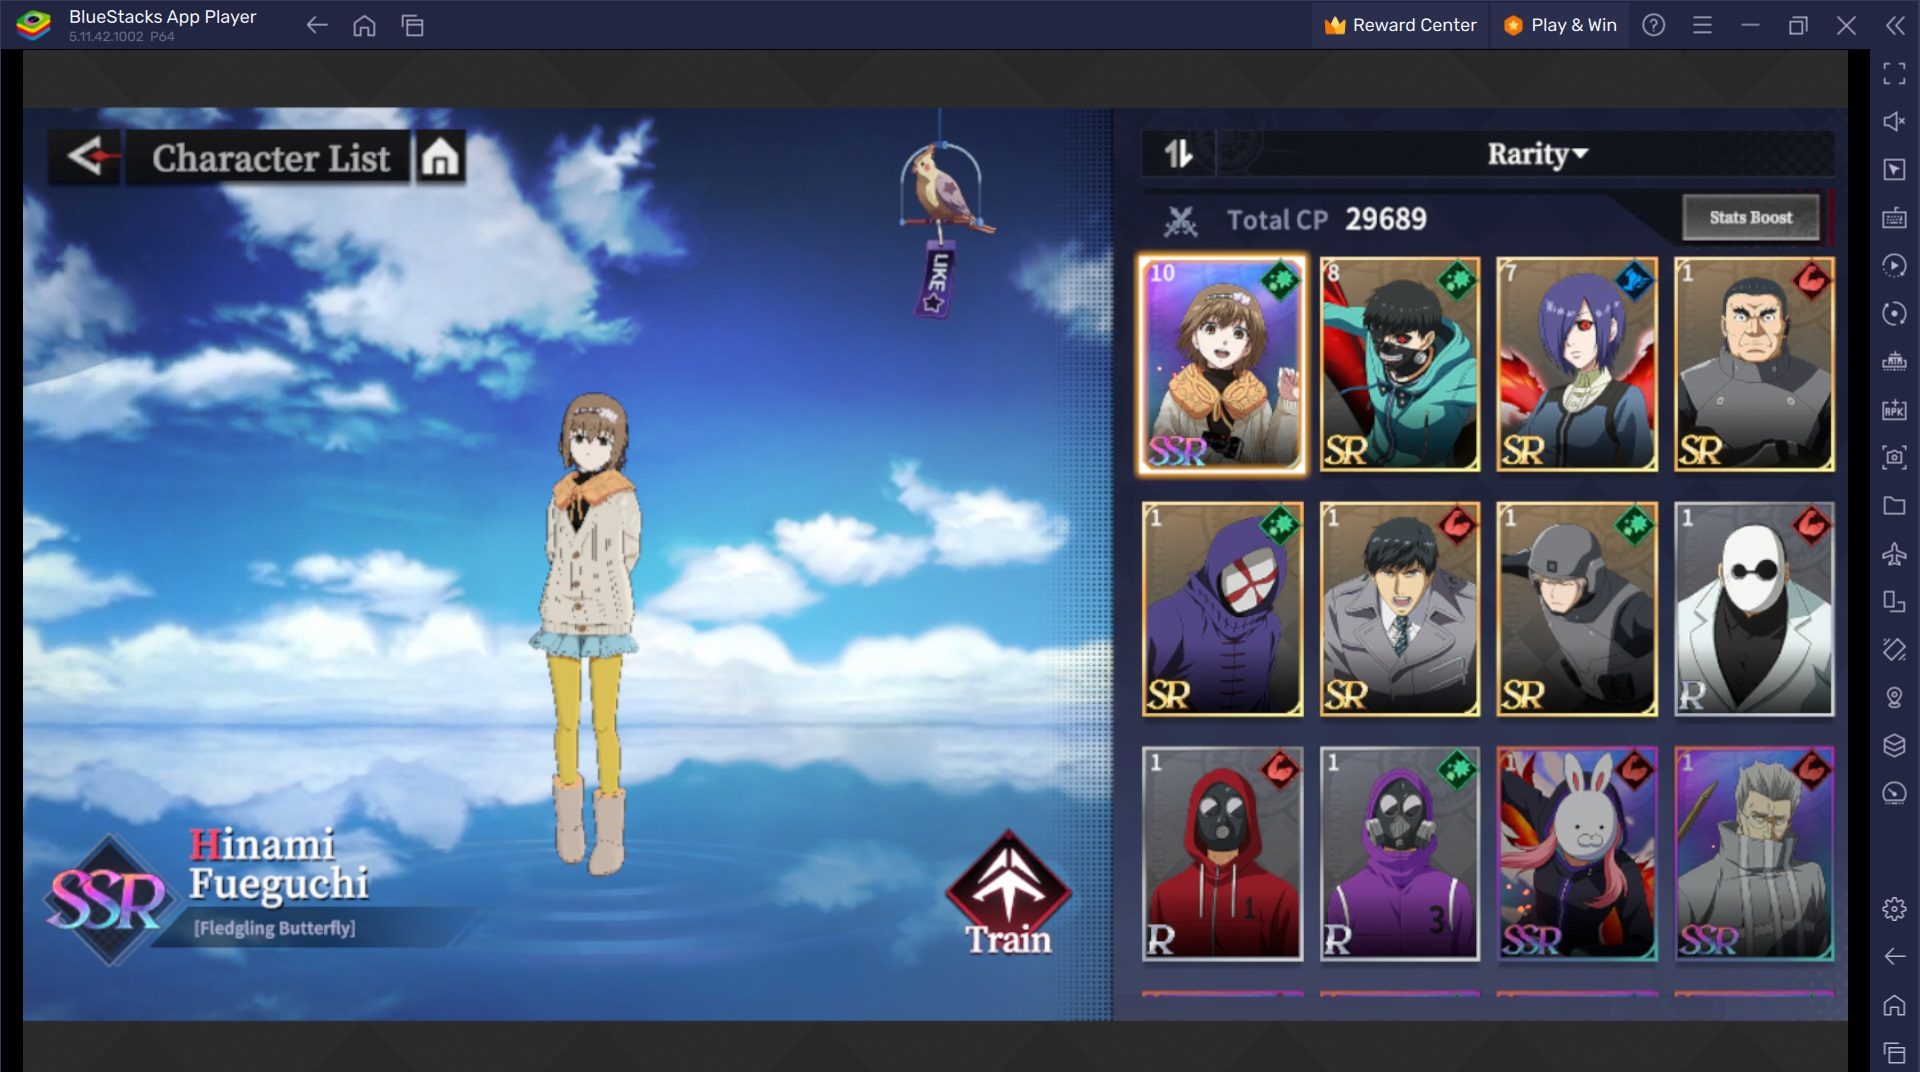Open the rotate screen icon in sidebar
This screenshot has height=1072, width=1920.
(x=1894, y=649)
